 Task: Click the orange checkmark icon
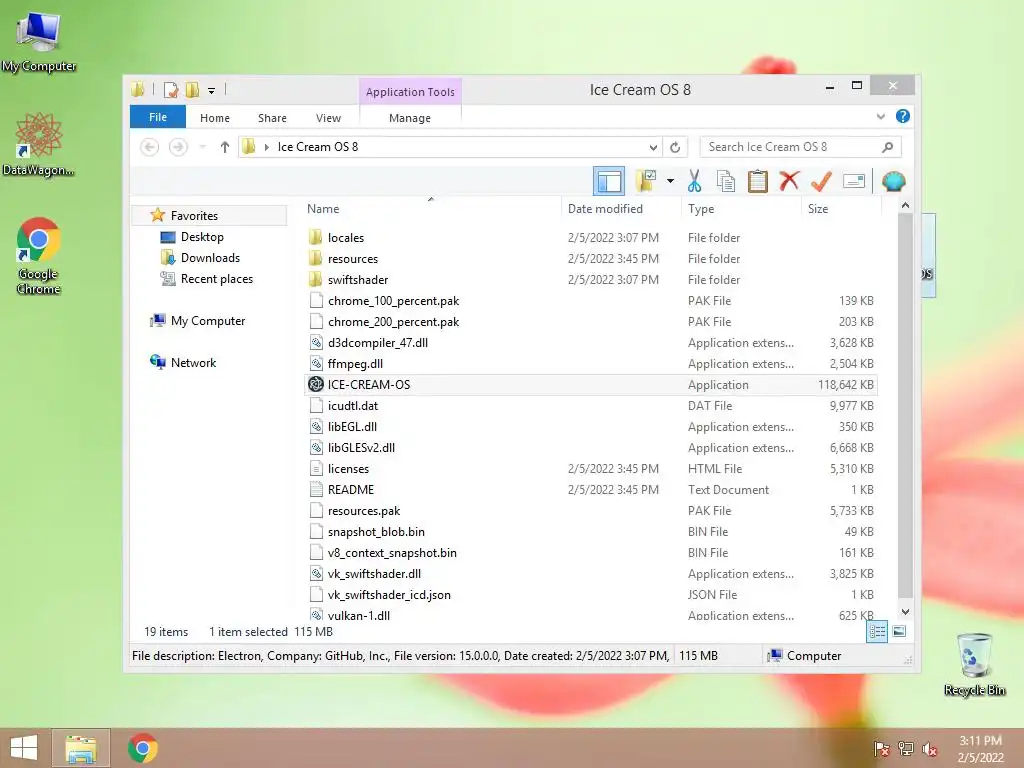pos(821,181)
